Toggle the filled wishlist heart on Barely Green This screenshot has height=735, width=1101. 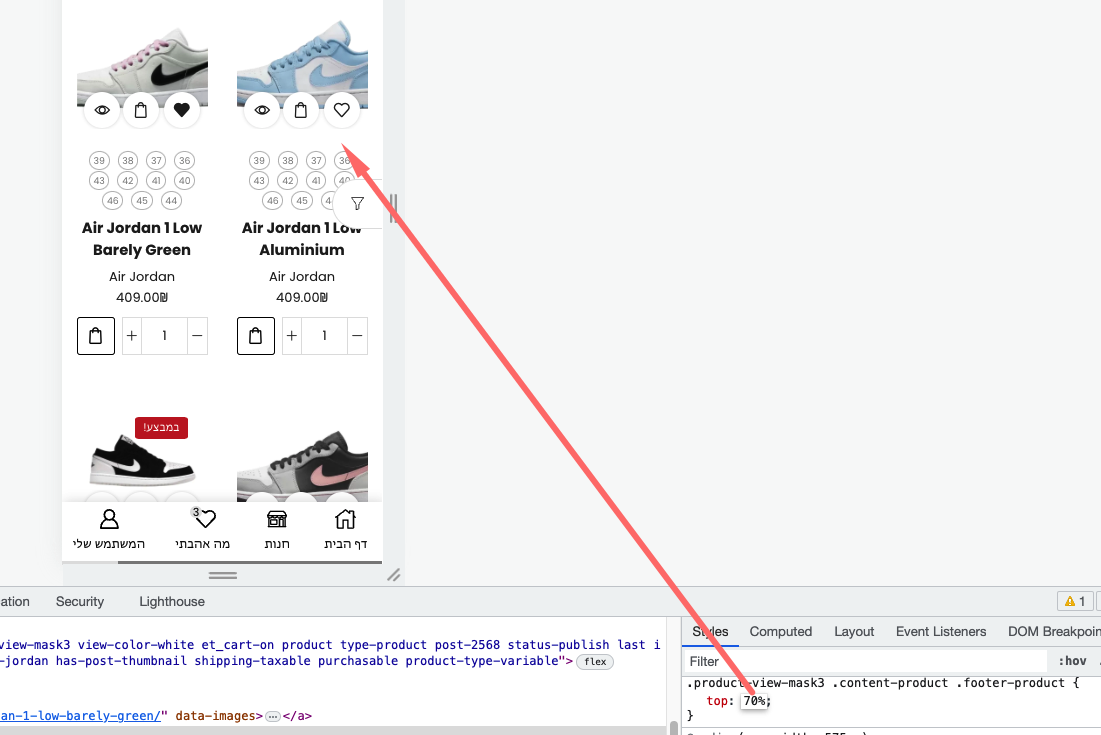(x=182, y=110)
